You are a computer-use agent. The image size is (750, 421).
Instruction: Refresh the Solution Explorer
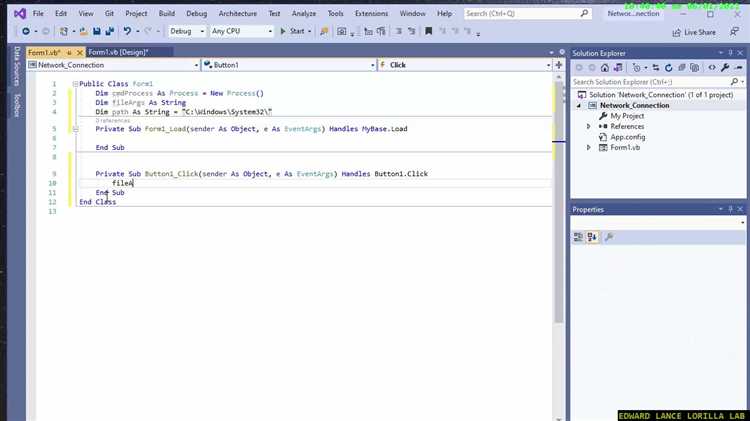[669, 68]
